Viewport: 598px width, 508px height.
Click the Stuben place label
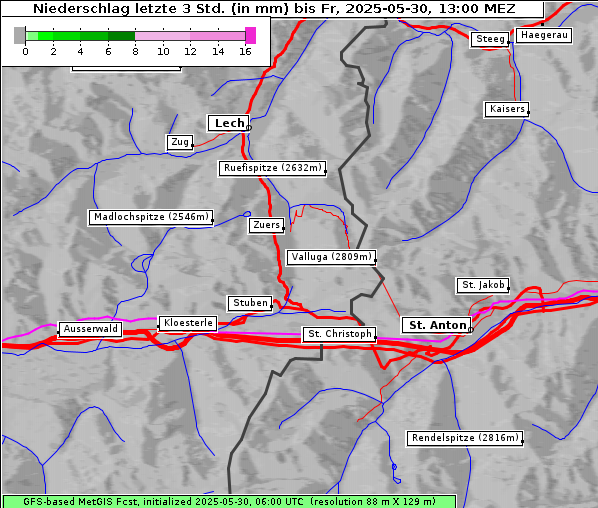point(250,303)
